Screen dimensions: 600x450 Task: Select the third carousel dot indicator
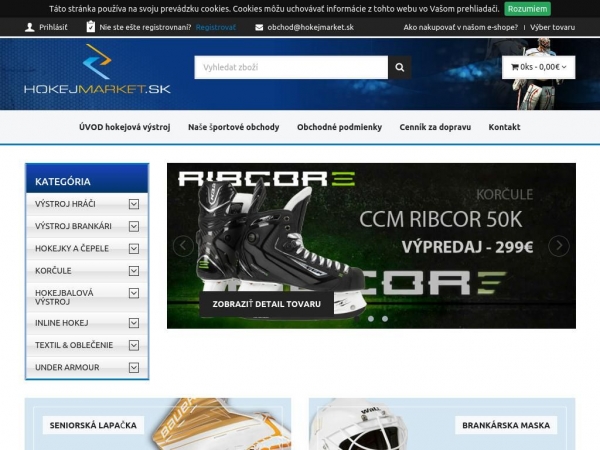pyautogui.click(x=385, y=318)
